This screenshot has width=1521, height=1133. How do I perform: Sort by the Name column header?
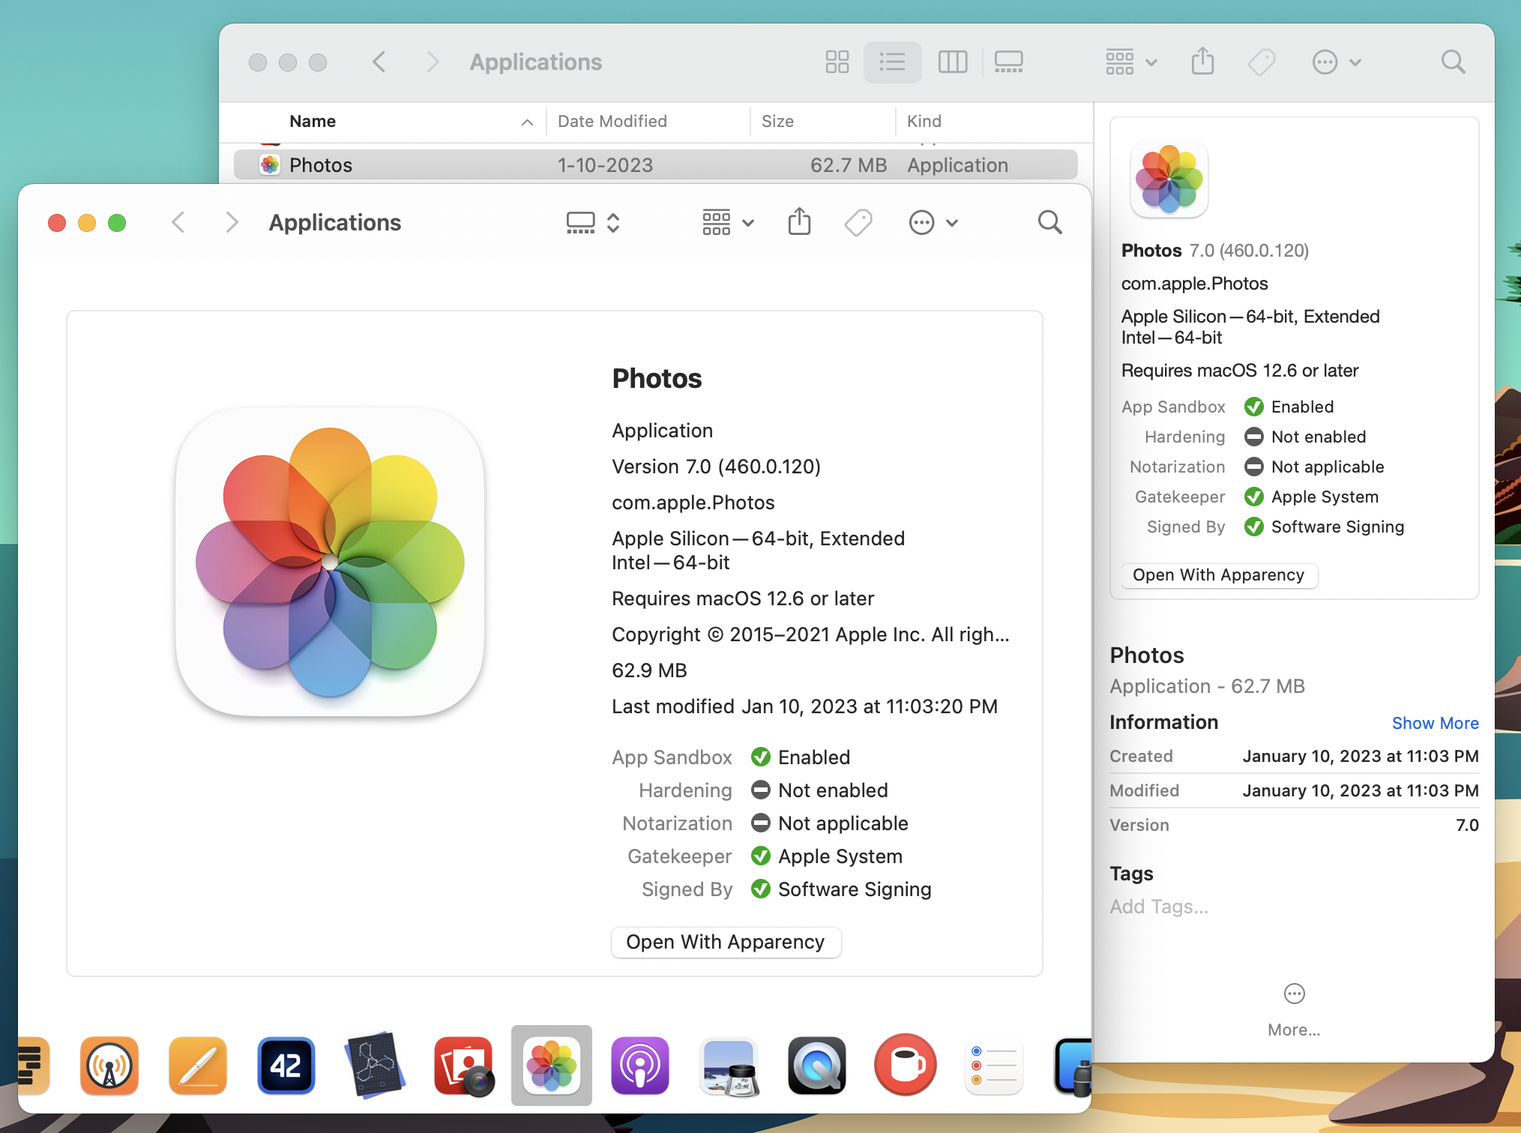[x=312, y=121]
